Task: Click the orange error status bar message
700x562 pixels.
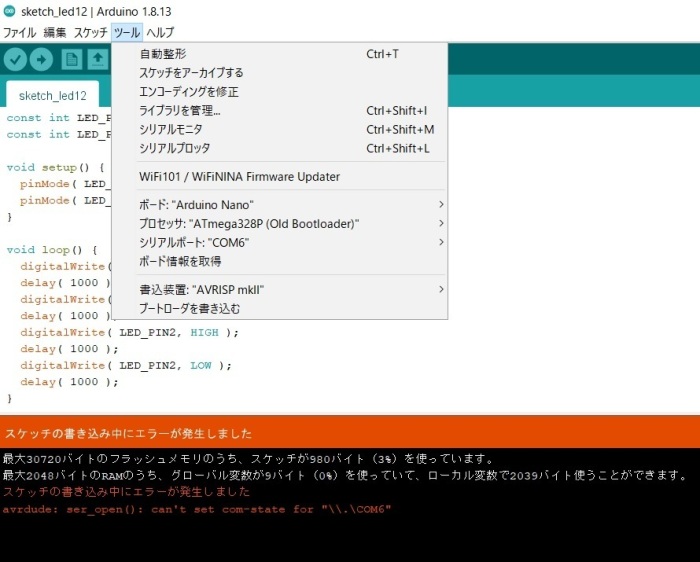Action: click(x=129, y=433)
